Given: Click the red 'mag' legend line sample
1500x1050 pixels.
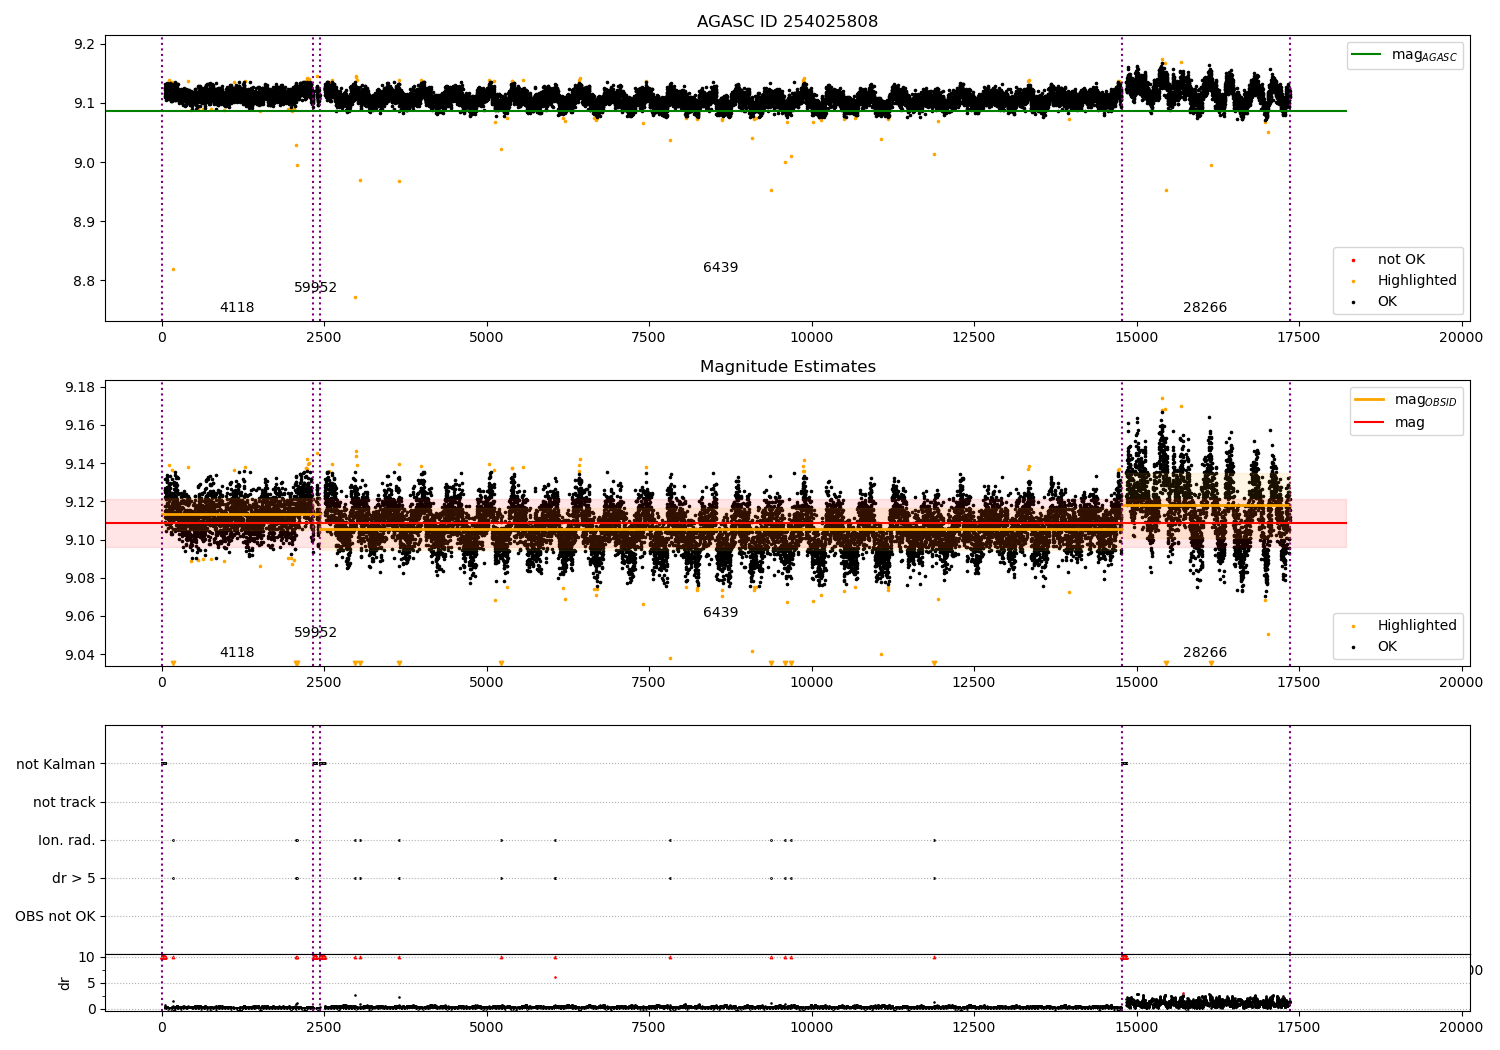Looking at the screenshot, I should coord(1370,423).
